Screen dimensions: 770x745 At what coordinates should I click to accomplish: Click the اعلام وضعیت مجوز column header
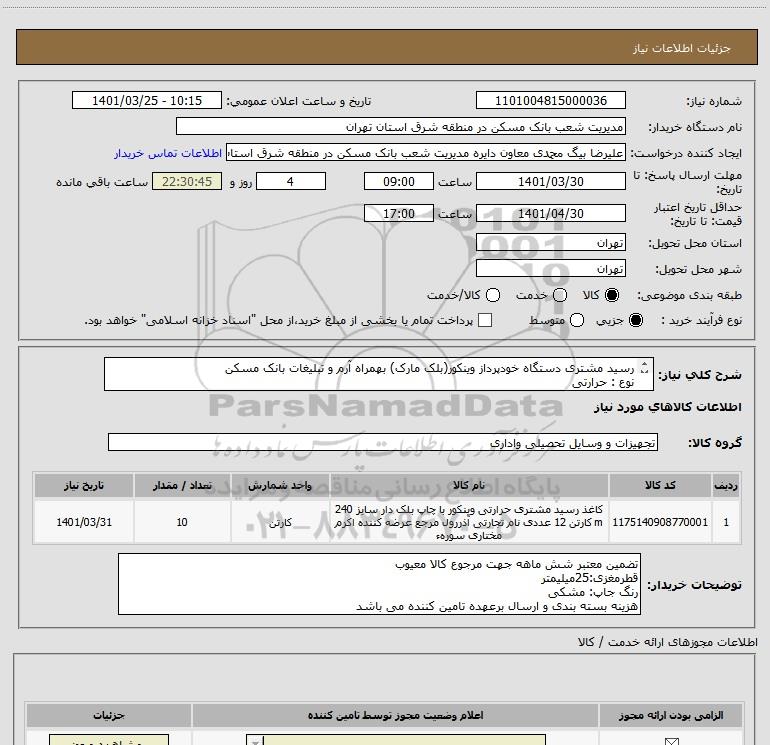coord(395,715)
